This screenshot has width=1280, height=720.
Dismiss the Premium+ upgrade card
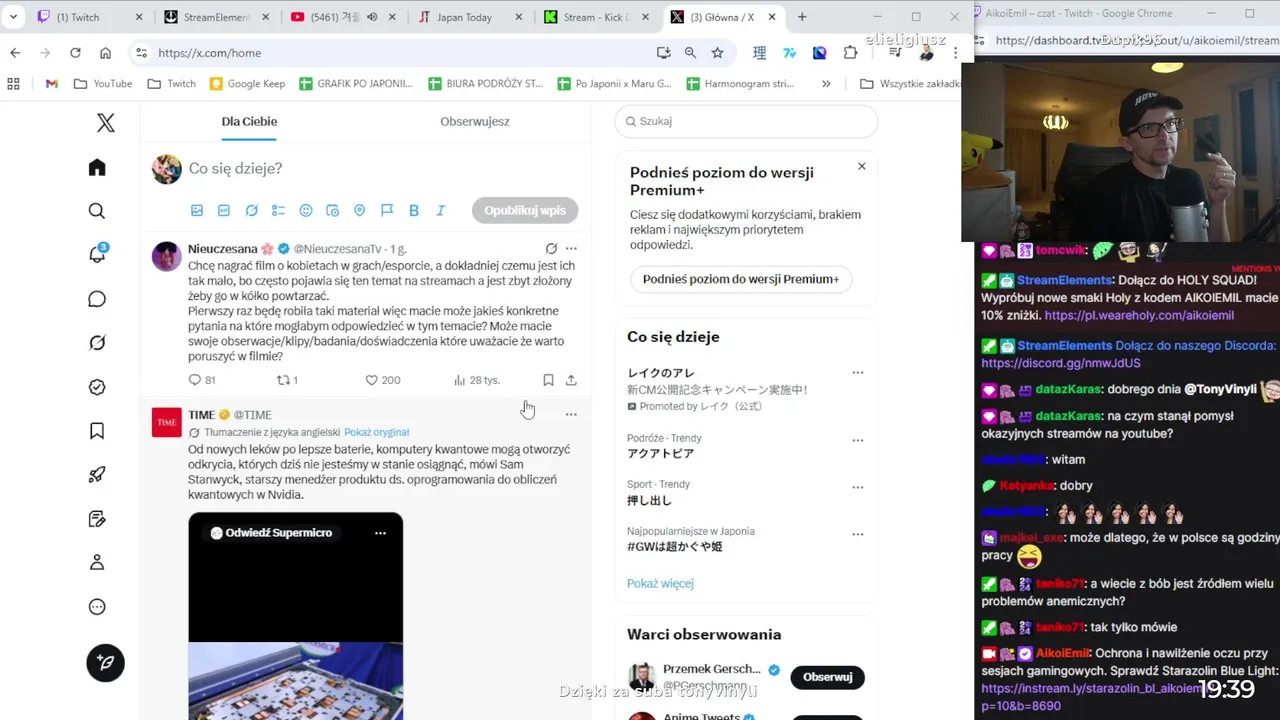862,166
